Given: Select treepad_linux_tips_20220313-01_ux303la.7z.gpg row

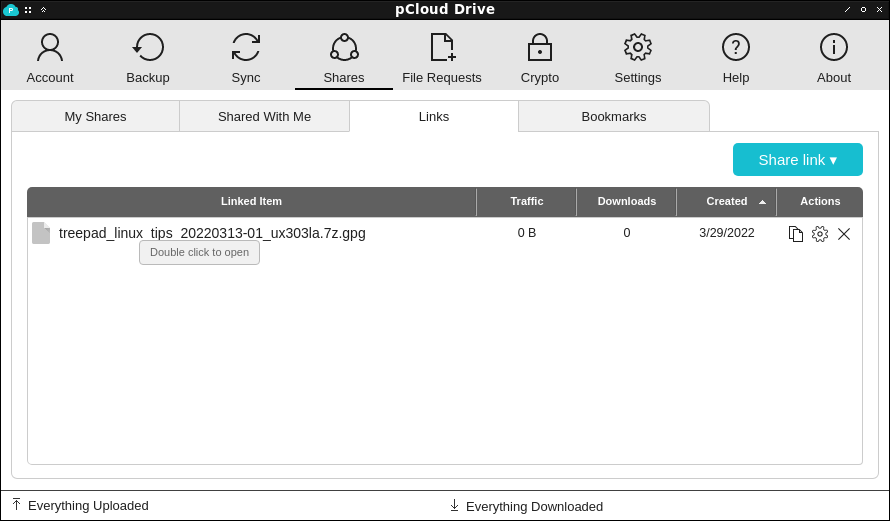Looking at the screenshot, I should [445, 233].
